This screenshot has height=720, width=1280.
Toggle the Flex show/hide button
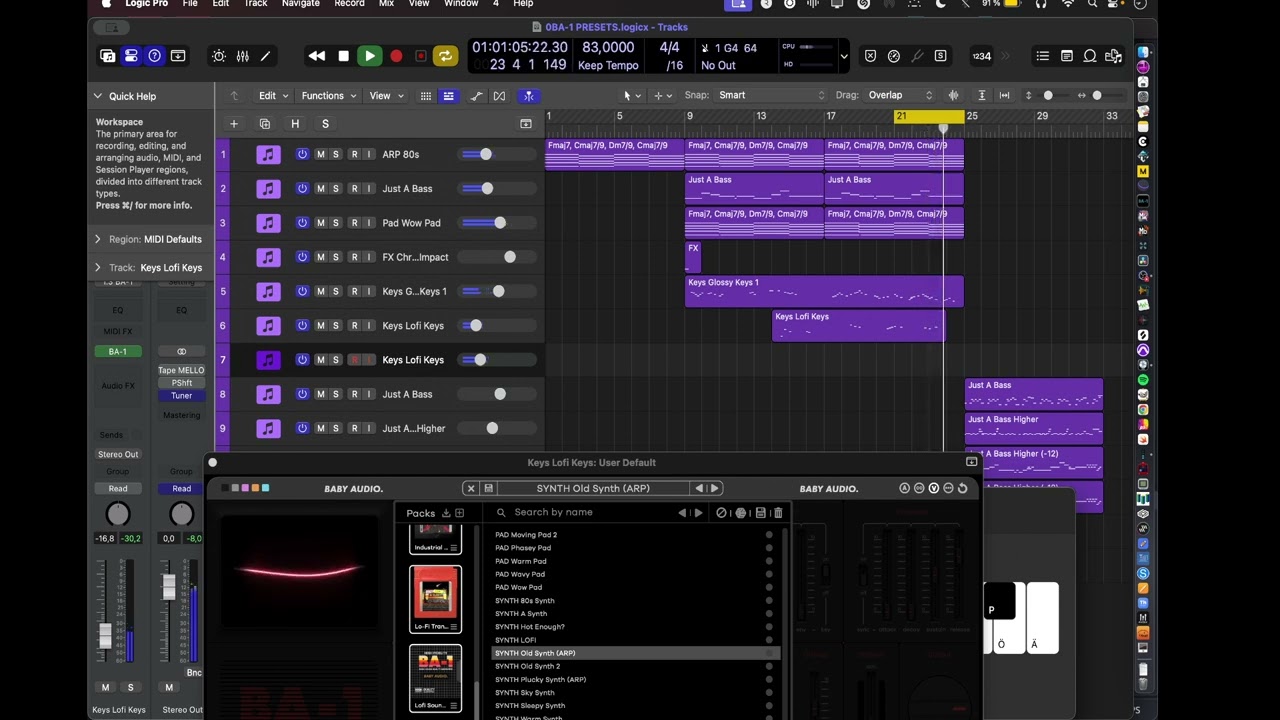[x=499, y=96]
